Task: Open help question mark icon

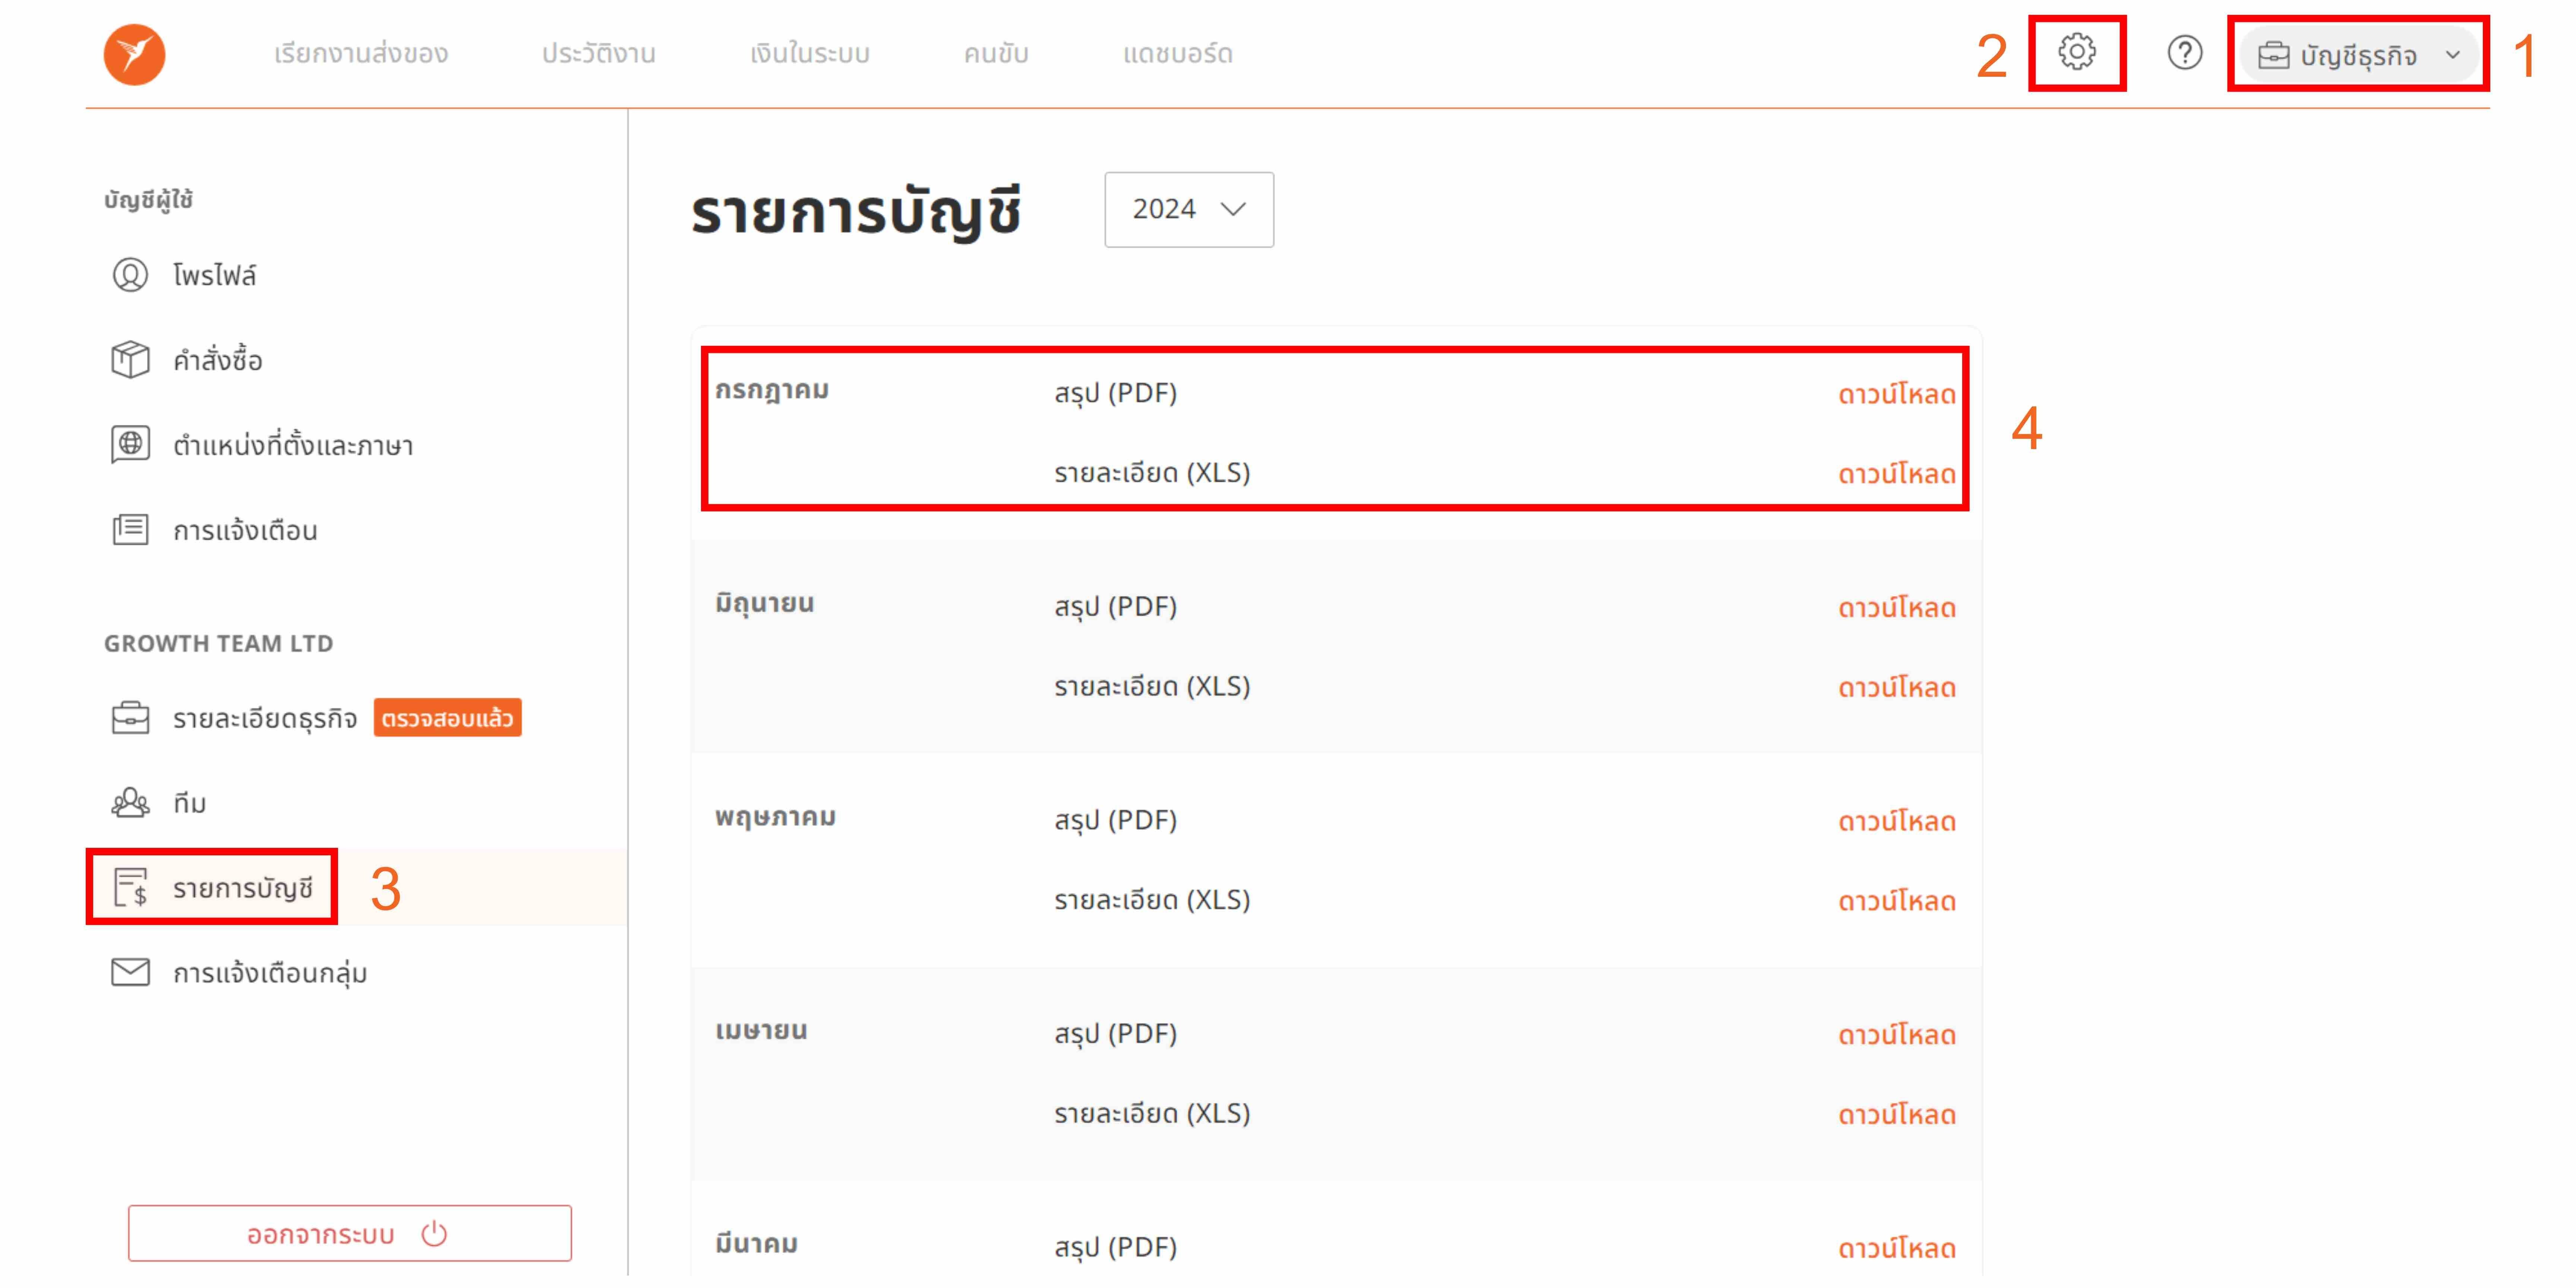Action: 2185,52
